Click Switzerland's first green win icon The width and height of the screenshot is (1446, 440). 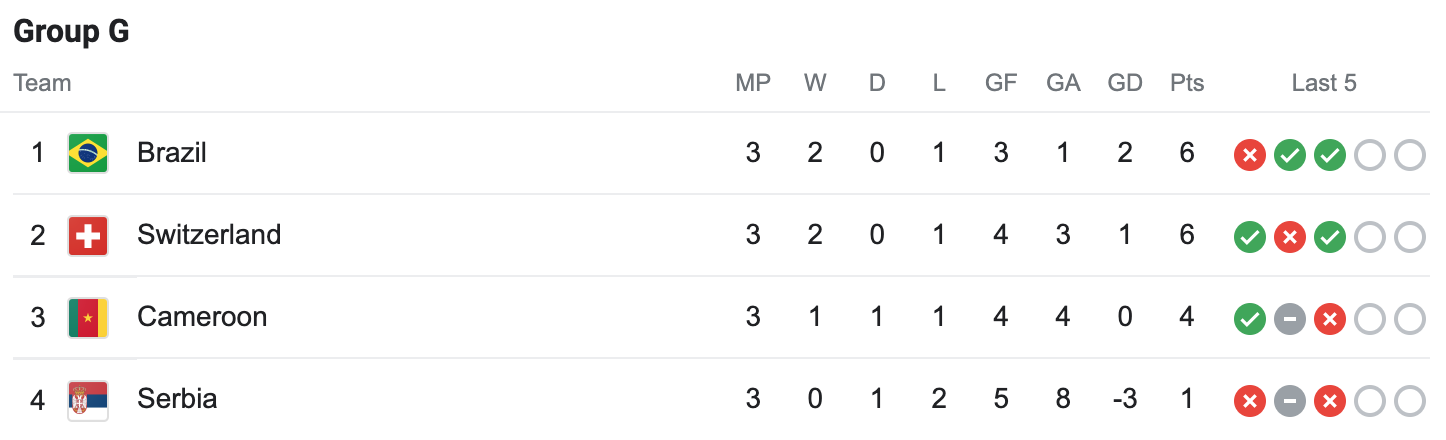1250,237
